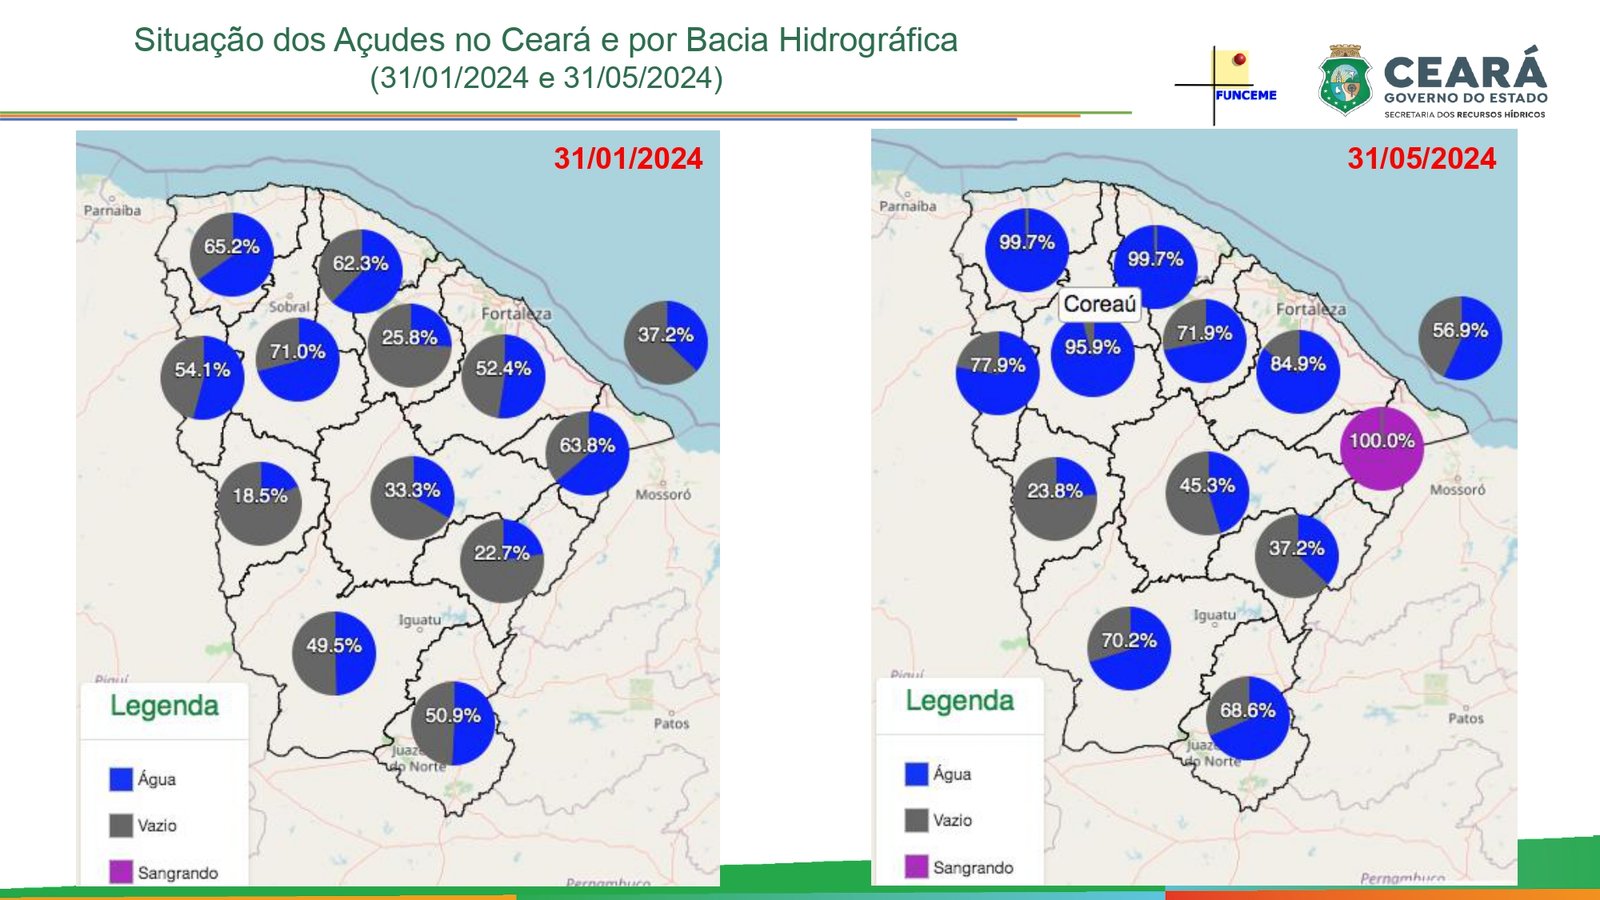This screenshot has width=1600, height=900.
Task: Select the 18.5% pie chart marker
Action: 260,503
